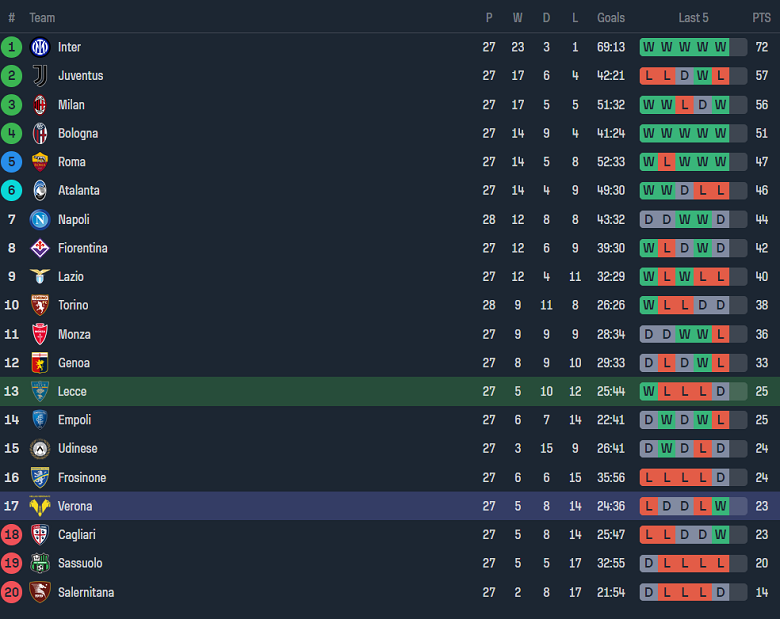This screenshot has width=780, height=619.
Task: Click the position 5 blue badge for Roma
Action: pyautogui.click(x=12, y=162)
